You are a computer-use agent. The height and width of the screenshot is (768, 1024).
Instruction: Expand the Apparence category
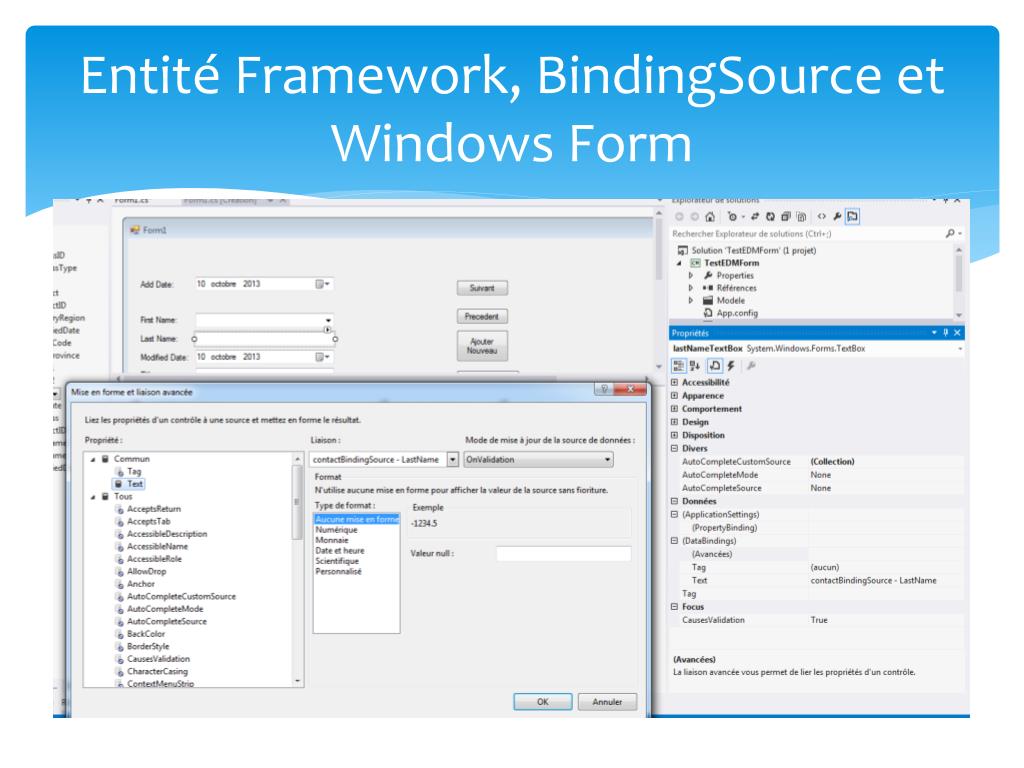pos(675,396)
